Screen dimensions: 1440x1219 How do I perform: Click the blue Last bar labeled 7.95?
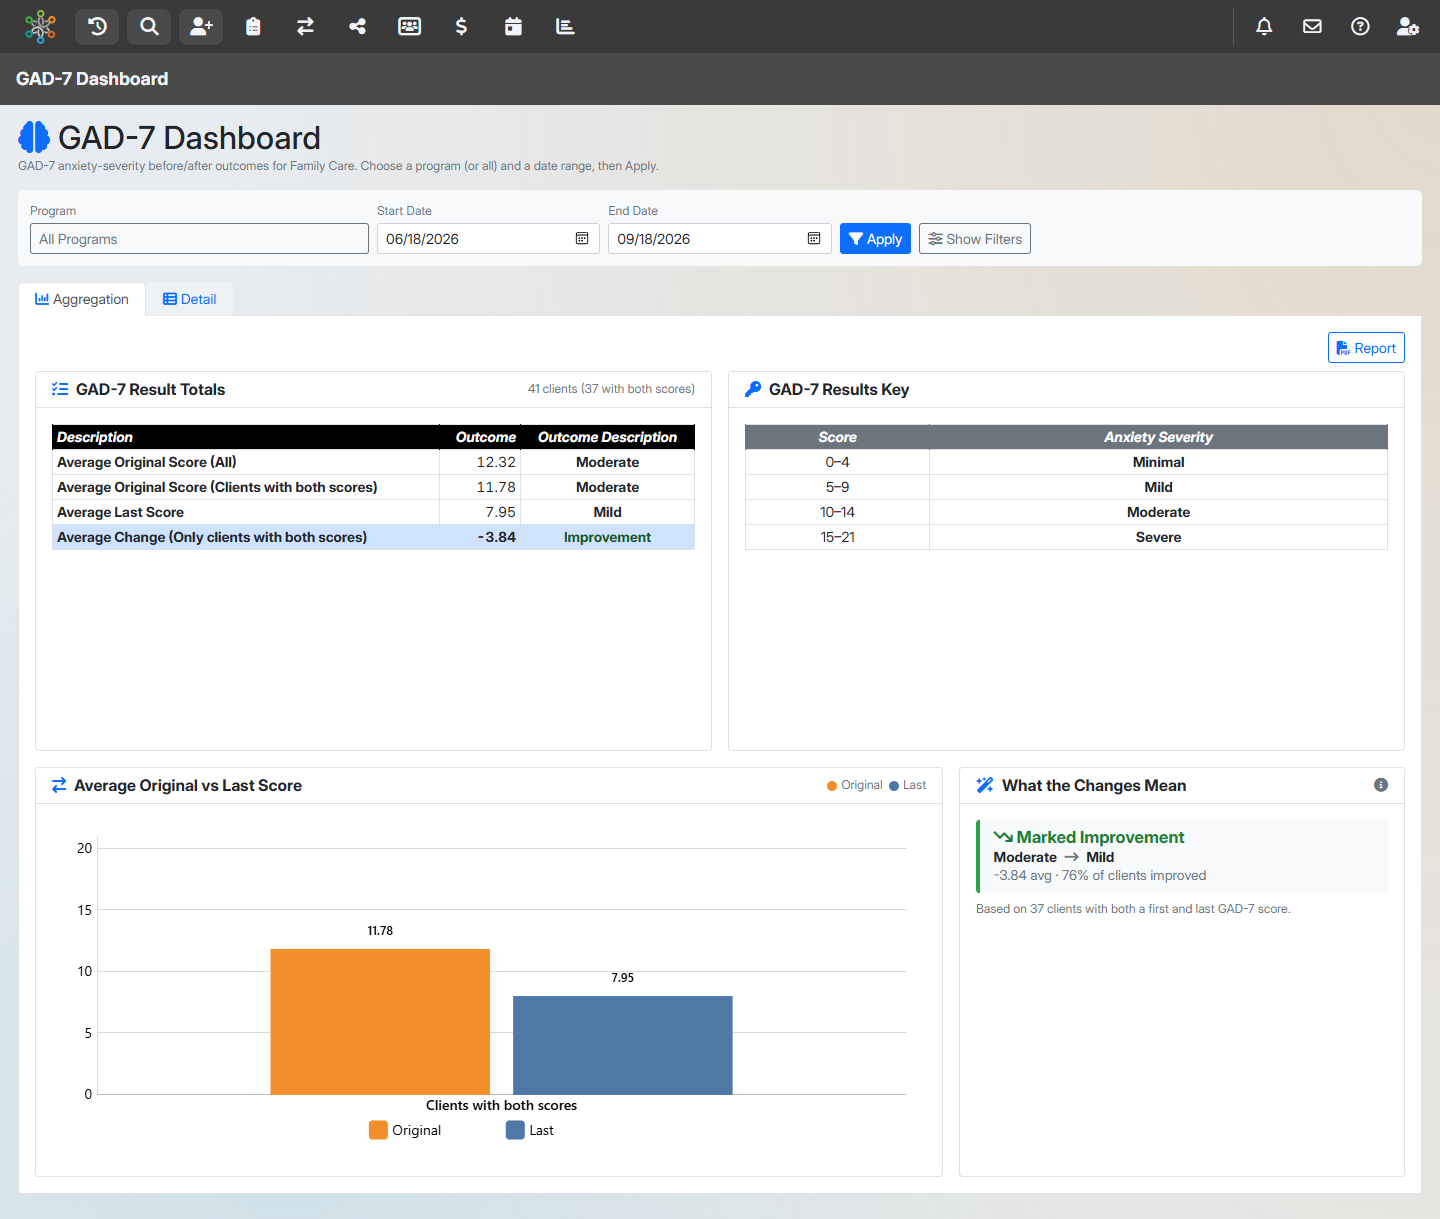[x=623, y=1045]
